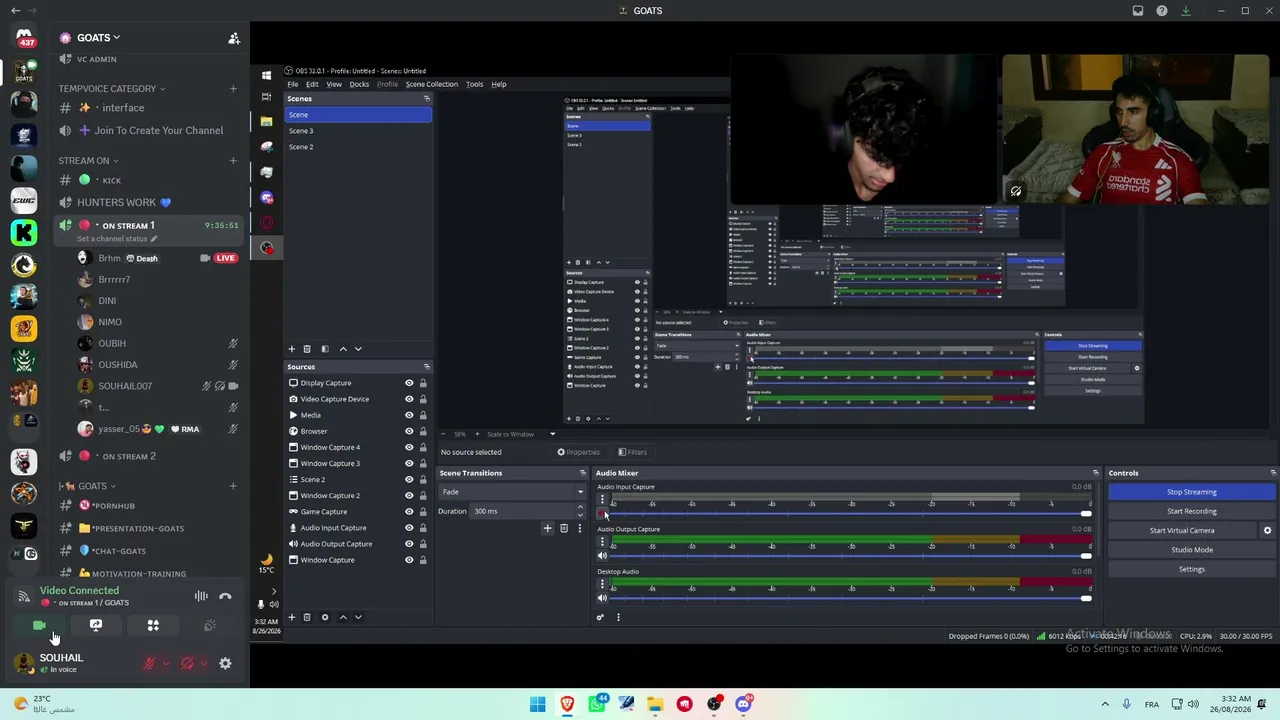
Task: Click the Start Recording button
Action: point(1191,511)
